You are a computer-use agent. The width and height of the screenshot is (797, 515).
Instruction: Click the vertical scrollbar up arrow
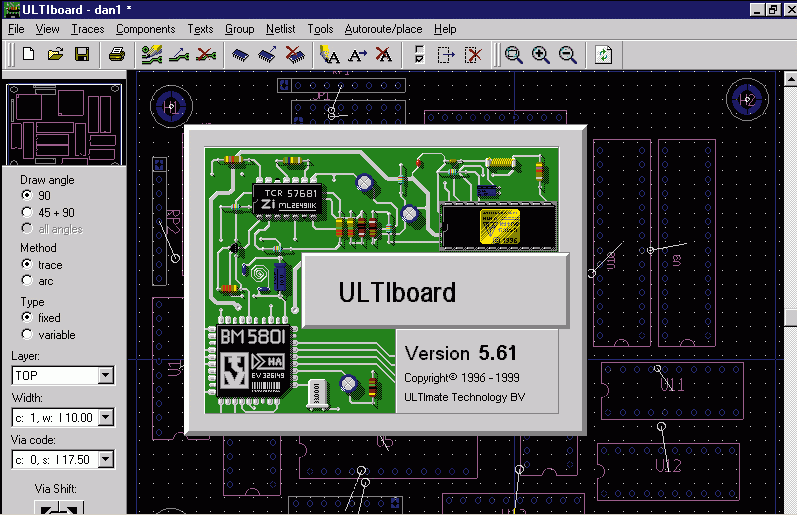coord(790,79)
